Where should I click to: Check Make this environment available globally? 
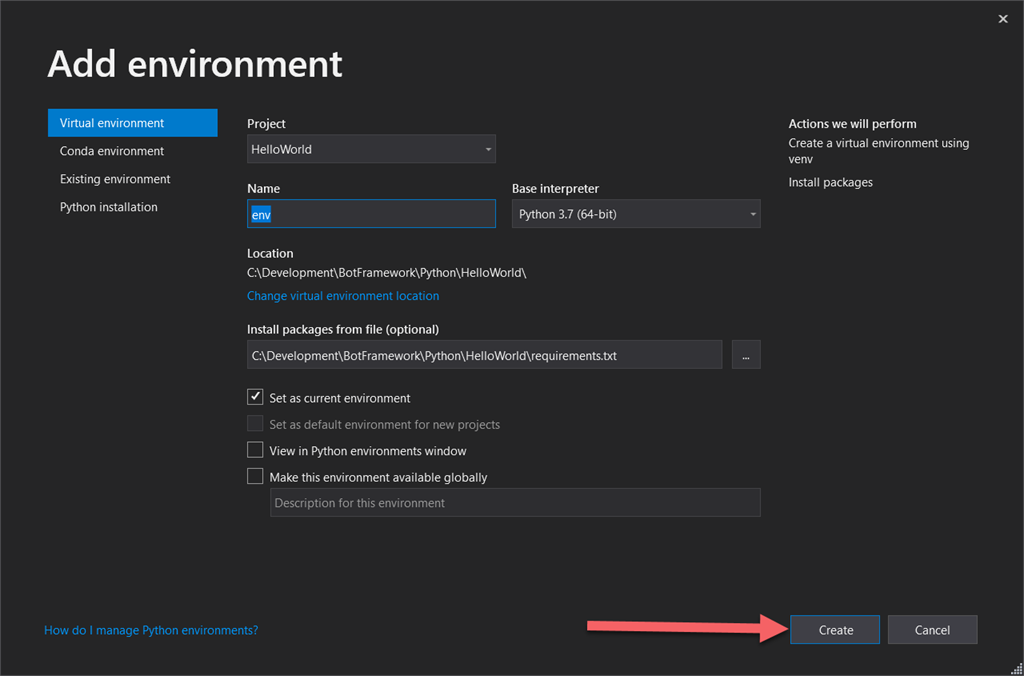coord(255,476)
